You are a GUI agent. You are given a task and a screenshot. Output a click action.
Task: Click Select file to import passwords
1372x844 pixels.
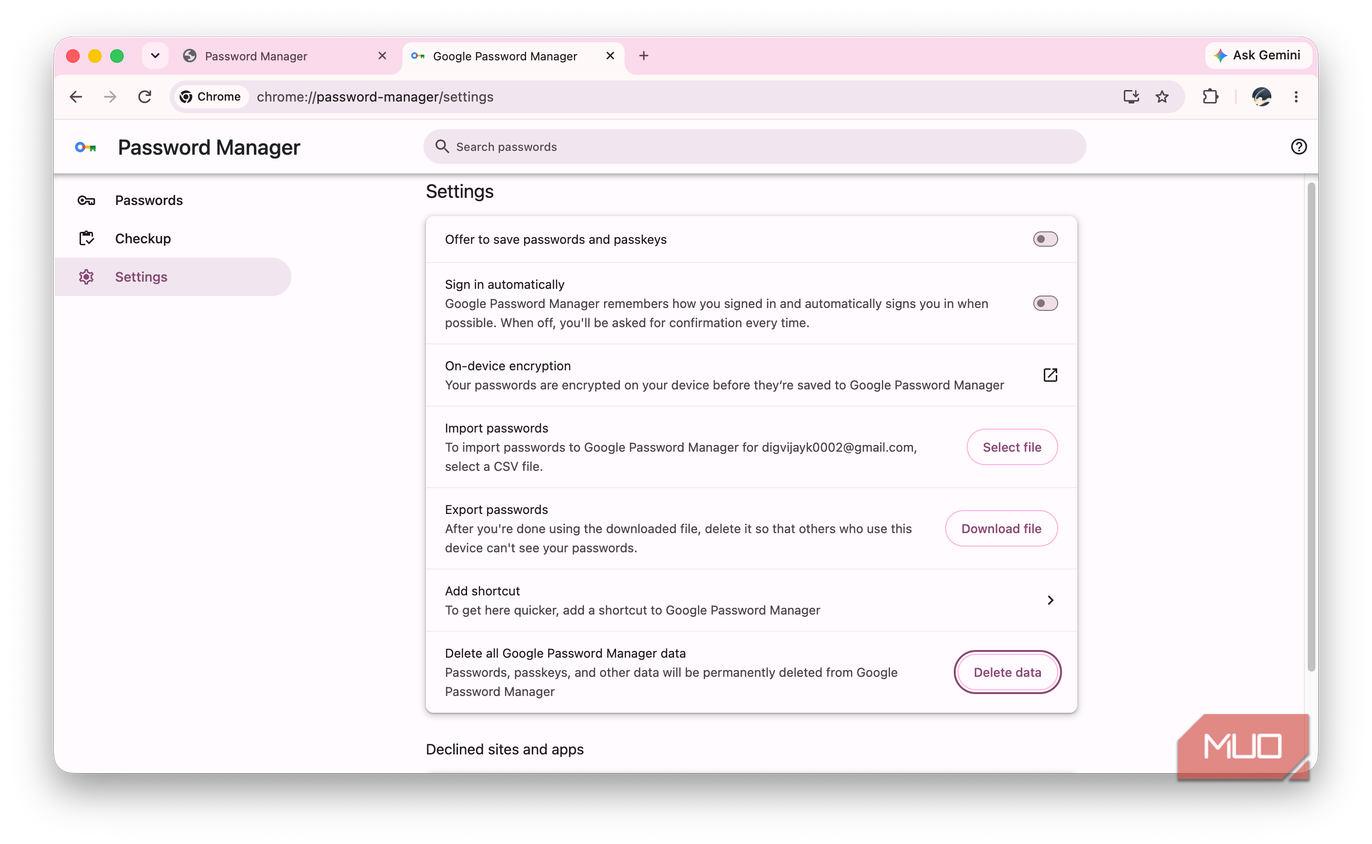[1012, 447]
